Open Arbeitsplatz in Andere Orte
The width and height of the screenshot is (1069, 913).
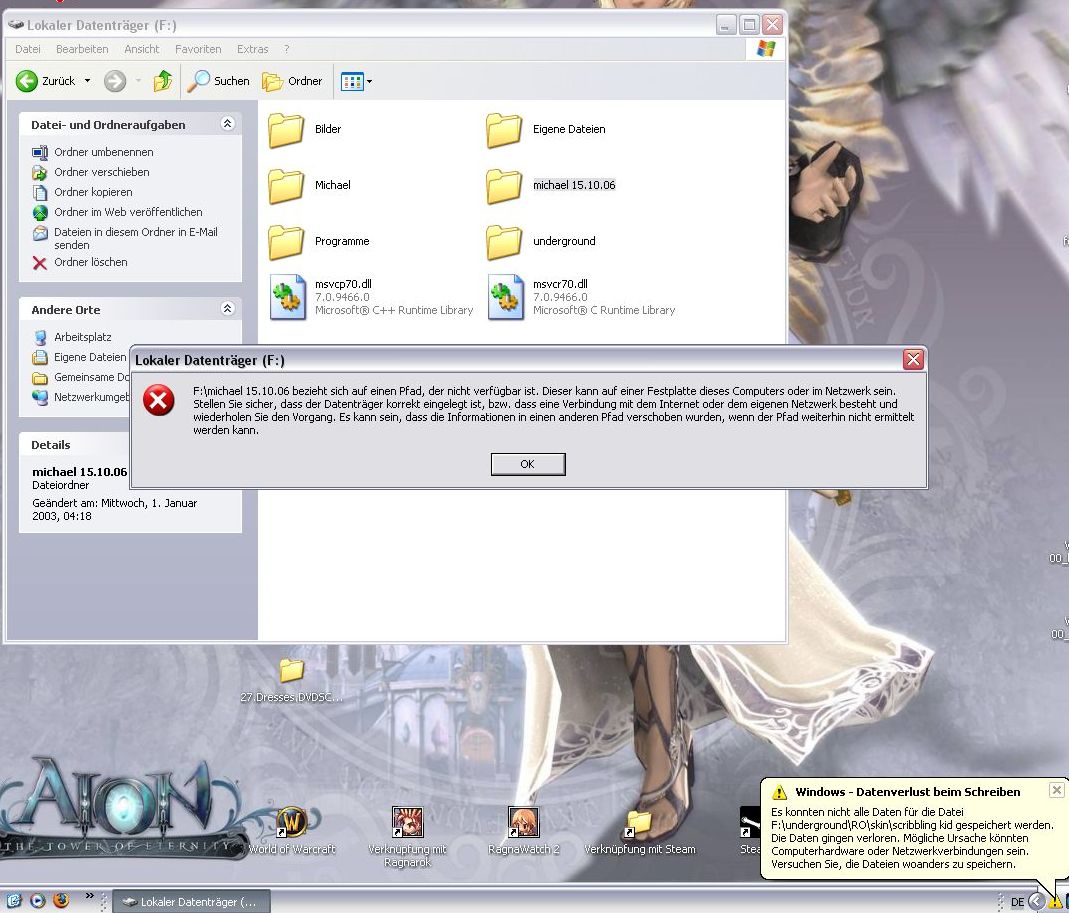click(x=82, y=337)
